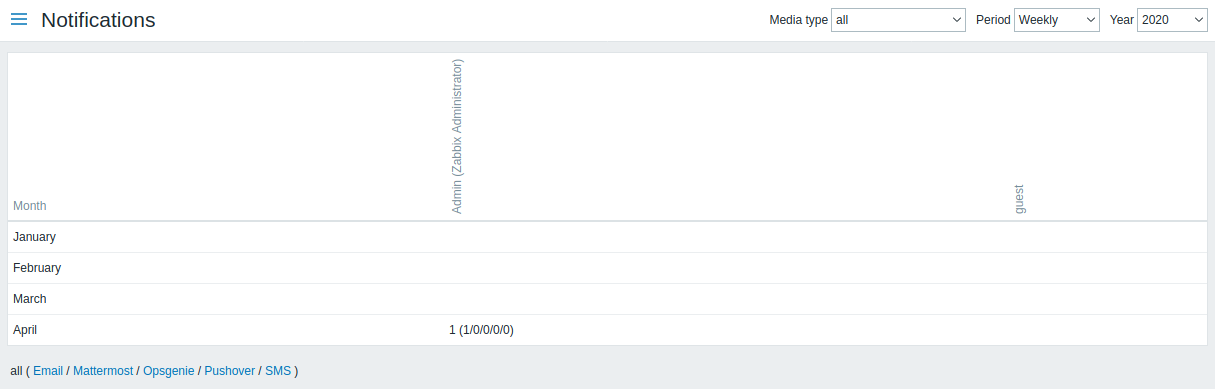Select the Pushover link
The height and width of the screenshot is (389, 1215).
[230, 371]
